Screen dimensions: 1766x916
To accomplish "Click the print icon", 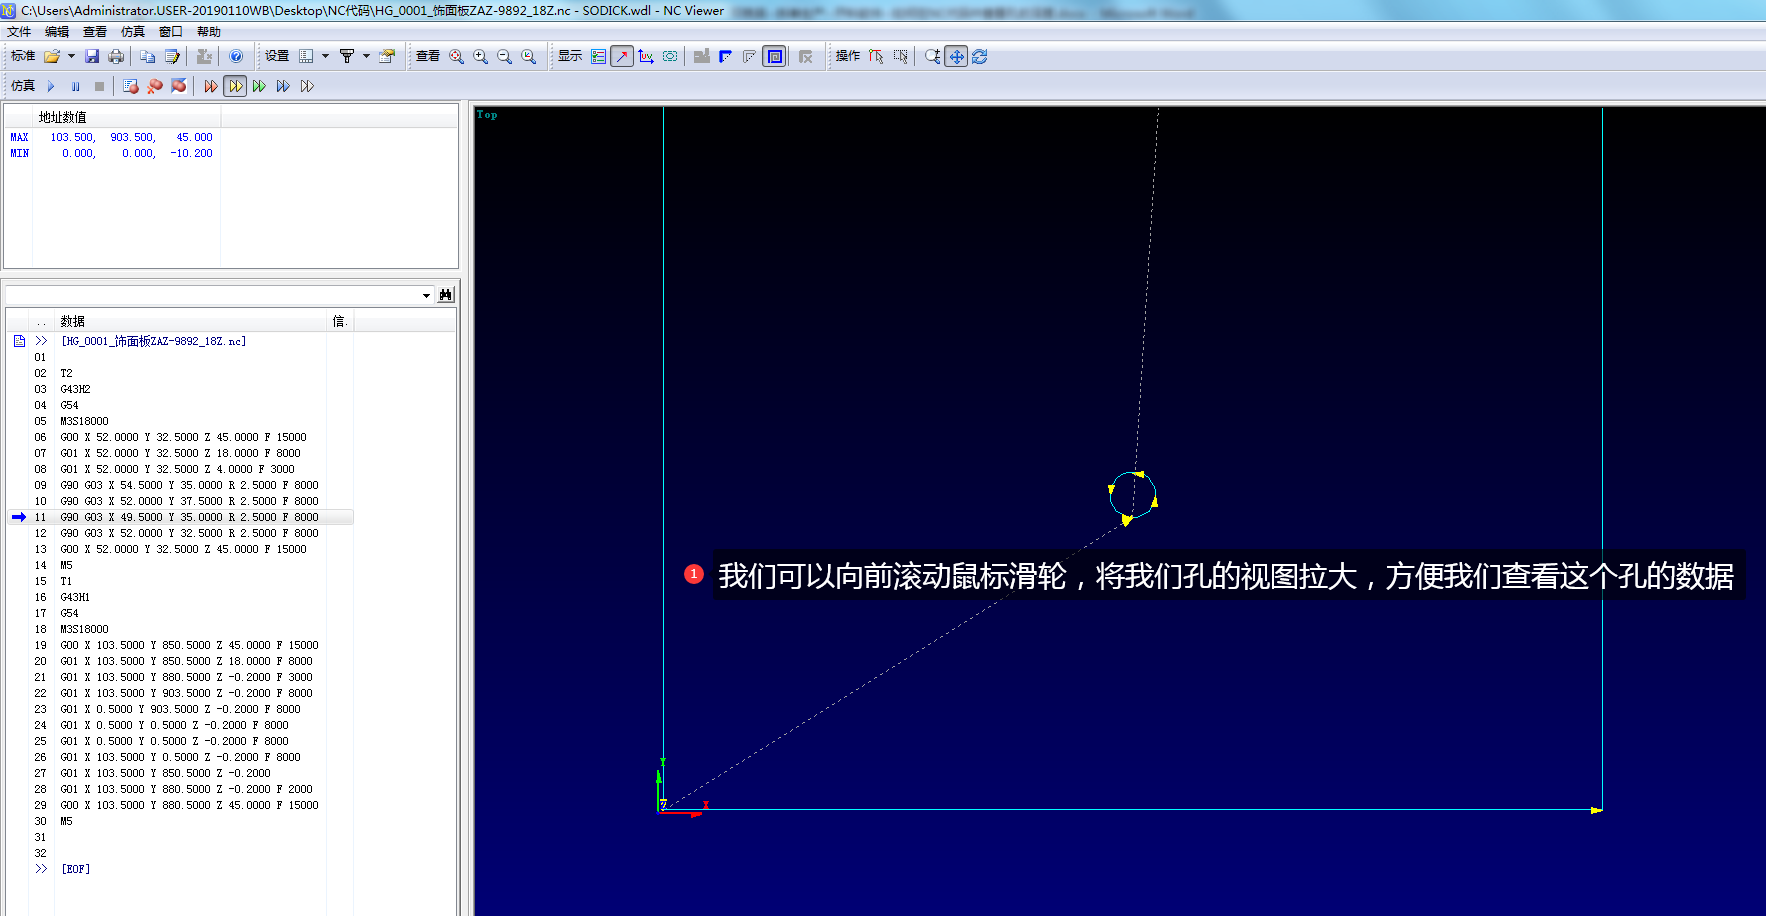I will click(116, 57).
